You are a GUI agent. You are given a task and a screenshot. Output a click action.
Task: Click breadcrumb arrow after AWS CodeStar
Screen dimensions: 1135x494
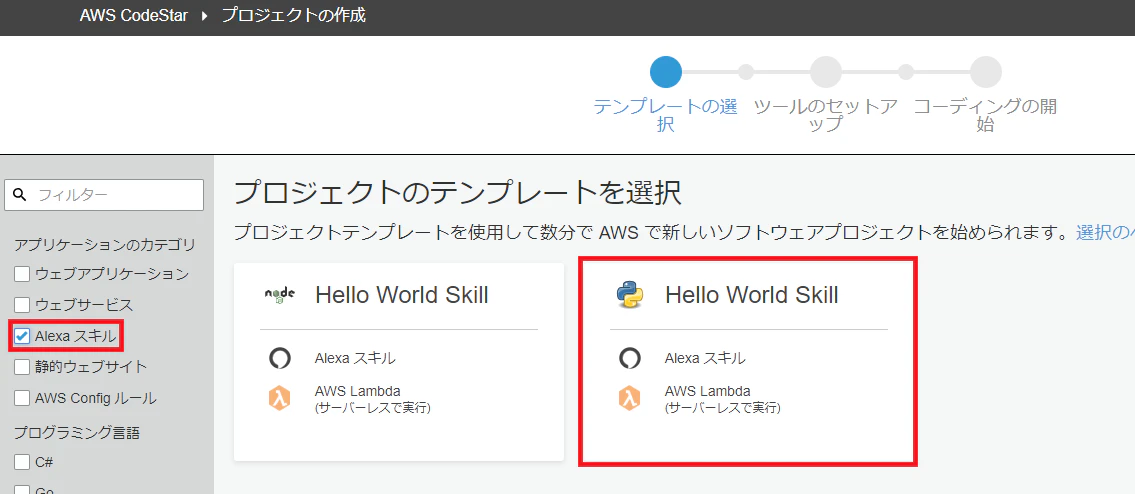point(204,16)
